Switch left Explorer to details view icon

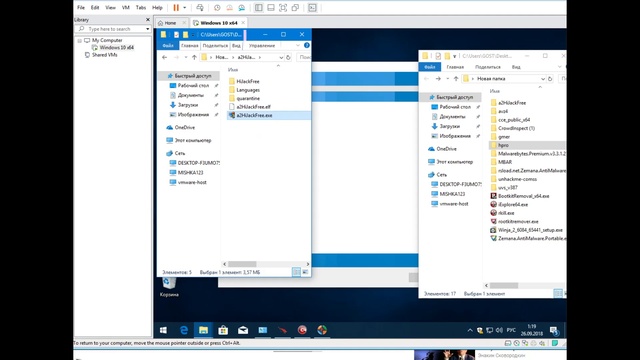coord(296,272)
